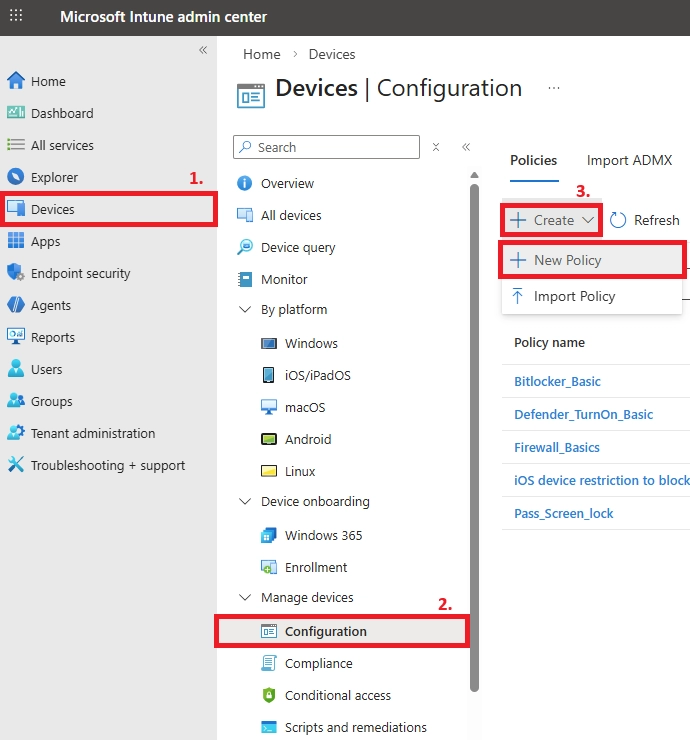Click the Android platform icon
Screen dimensions: 690x740
click(269, 439)
